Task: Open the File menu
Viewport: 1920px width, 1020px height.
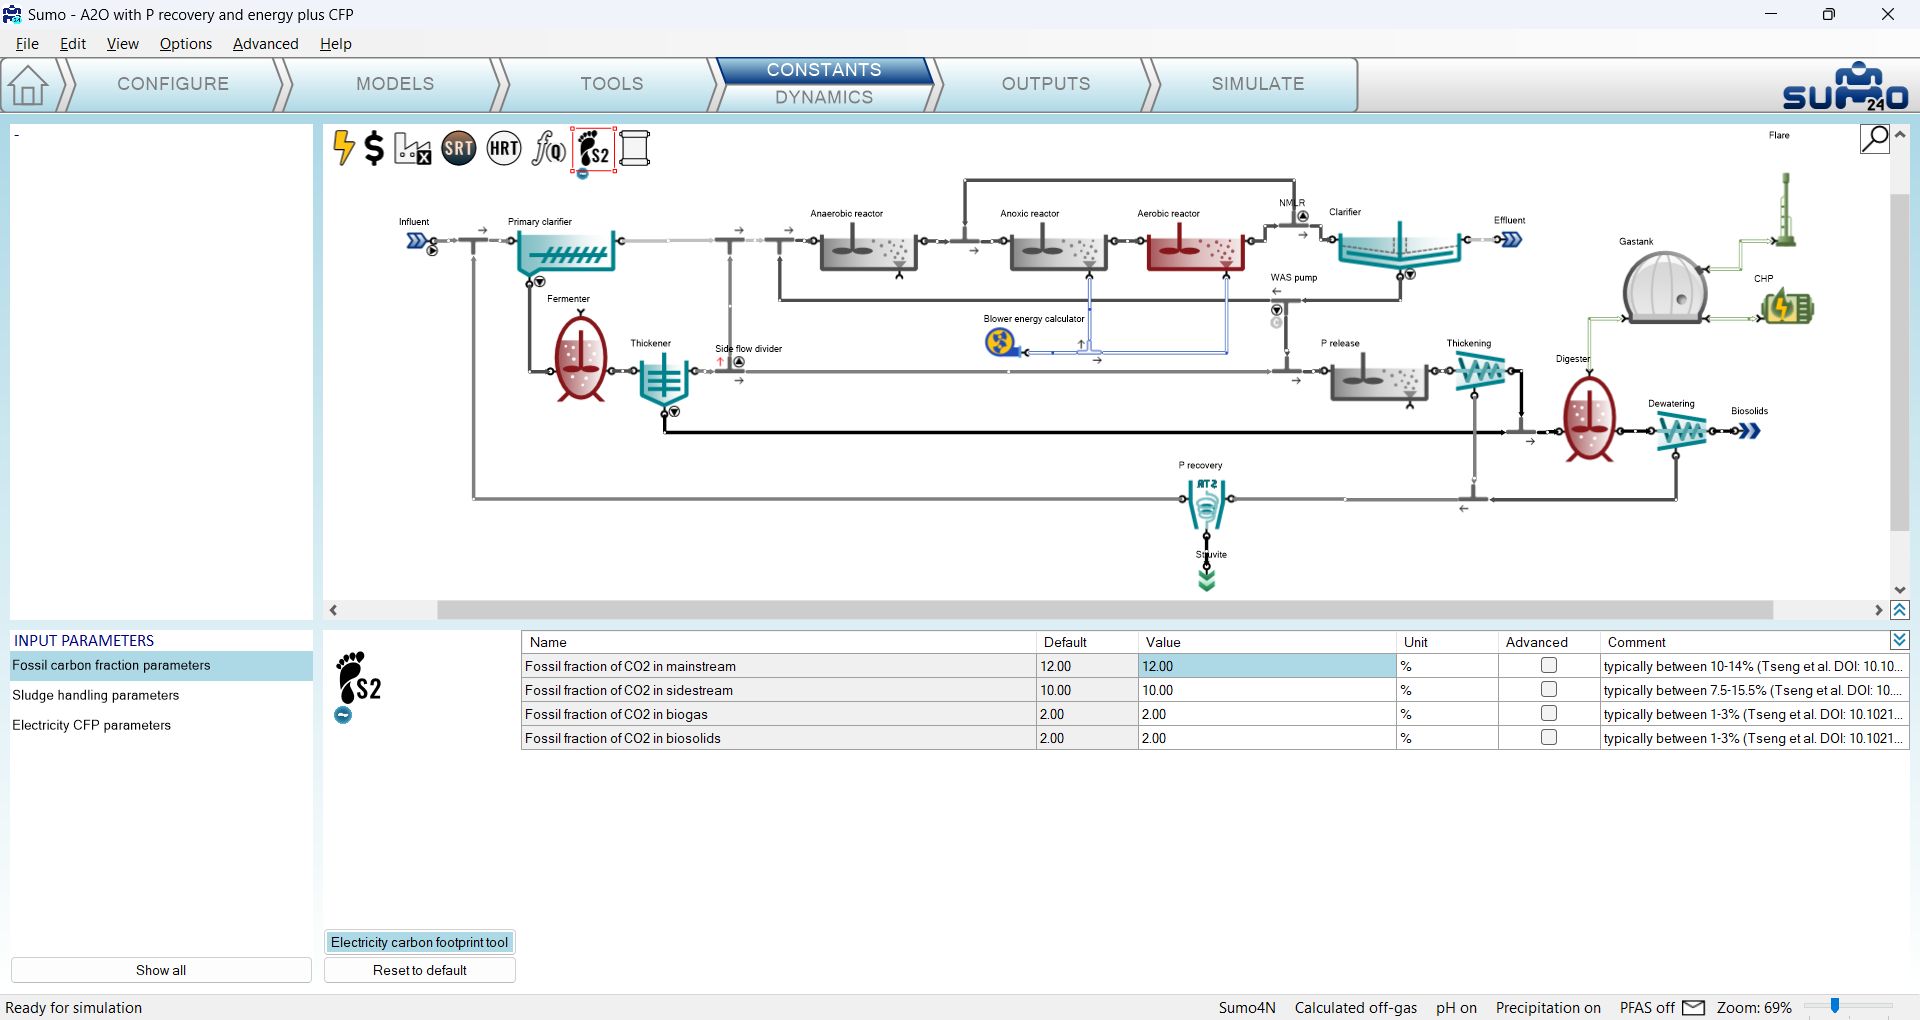Action: point(27,44)
